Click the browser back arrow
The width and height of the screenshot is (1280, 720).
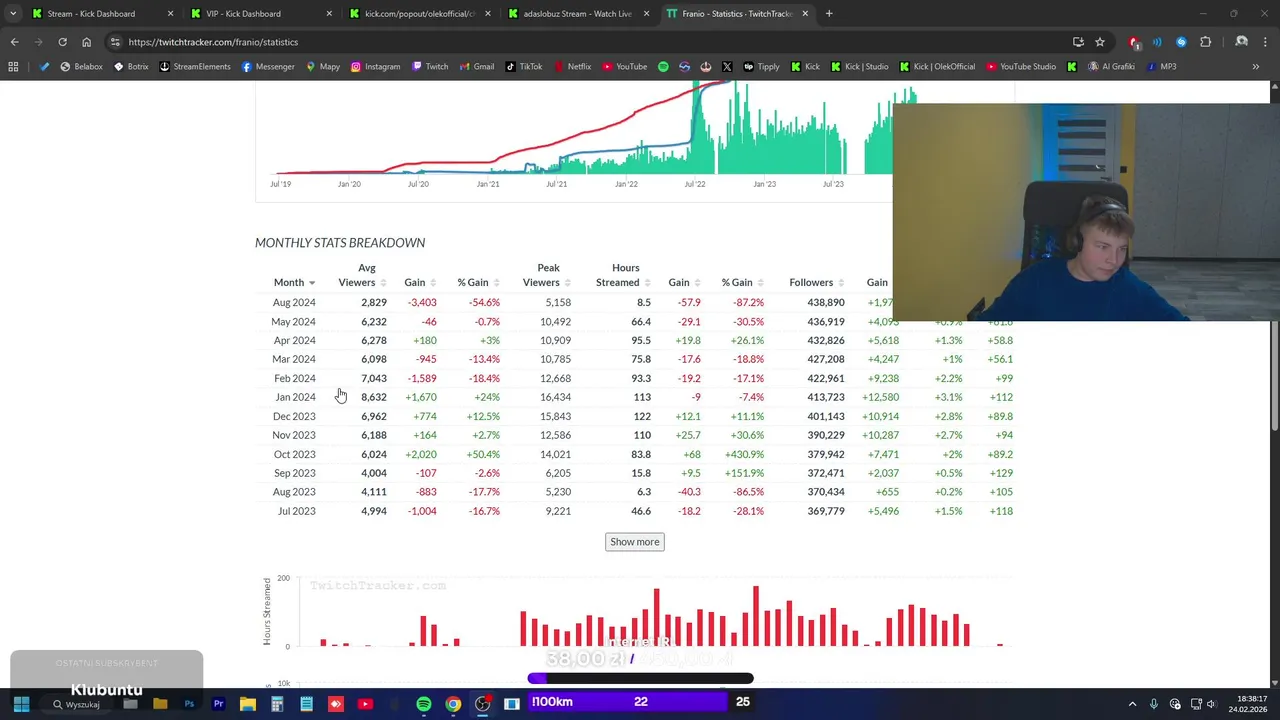pyautogui.click(x=14, y=42)
